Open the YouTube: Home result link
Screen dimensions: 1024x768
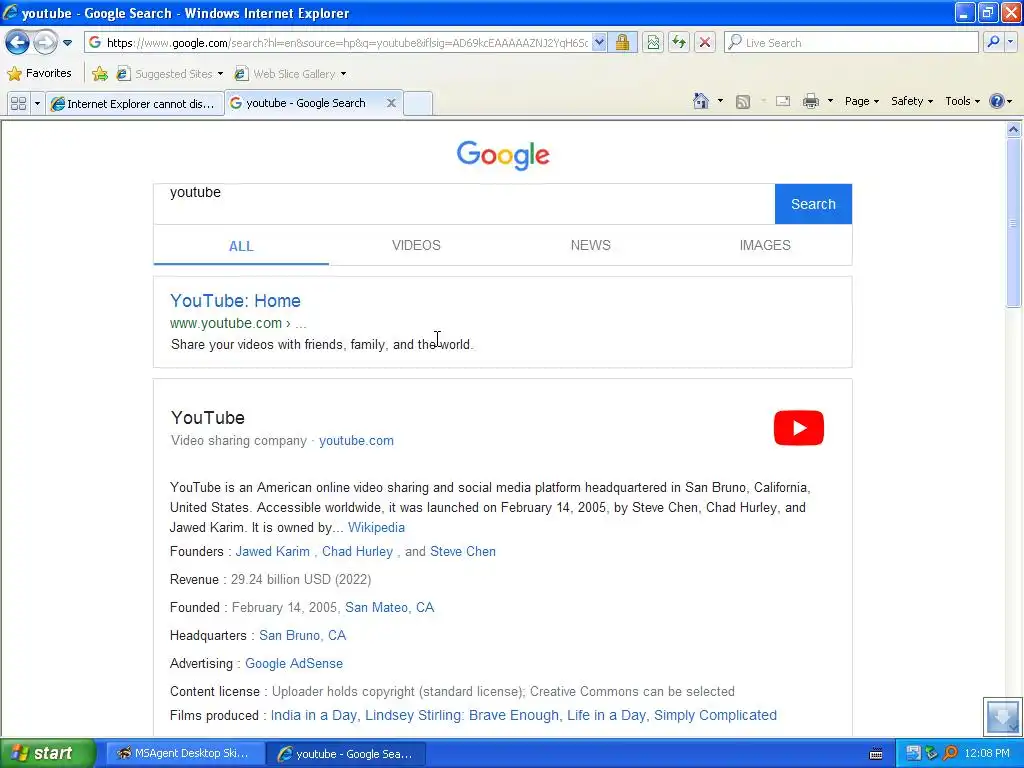[x=235, y=301]
